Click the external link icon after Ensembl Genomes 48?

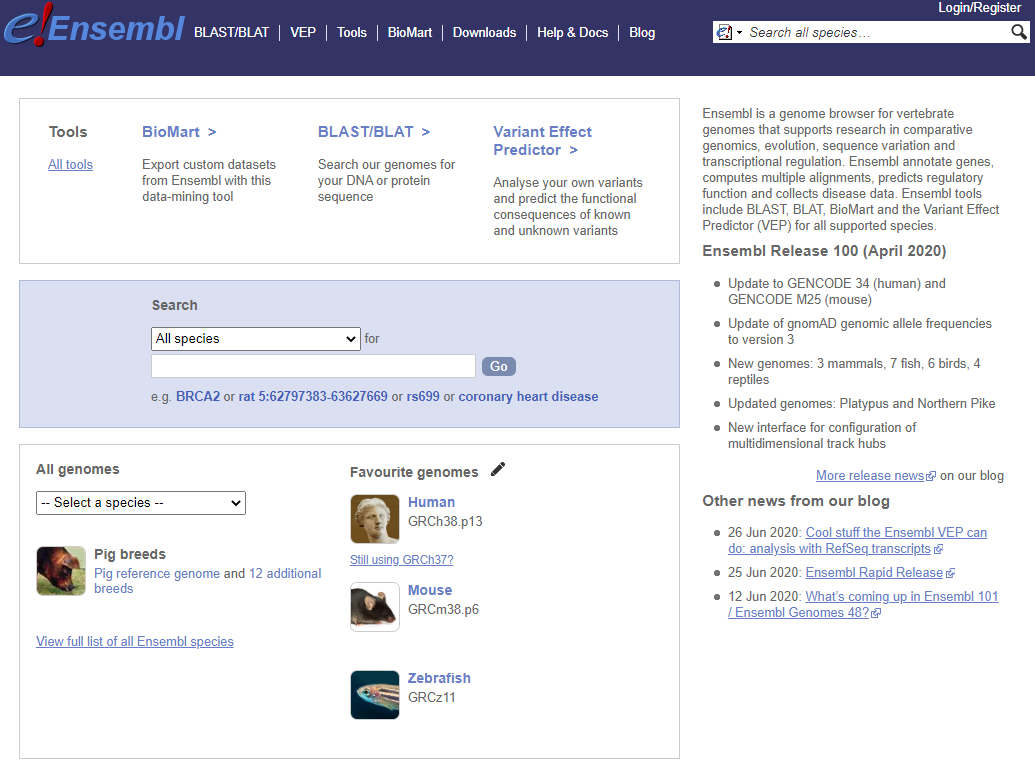pos(876,613)
